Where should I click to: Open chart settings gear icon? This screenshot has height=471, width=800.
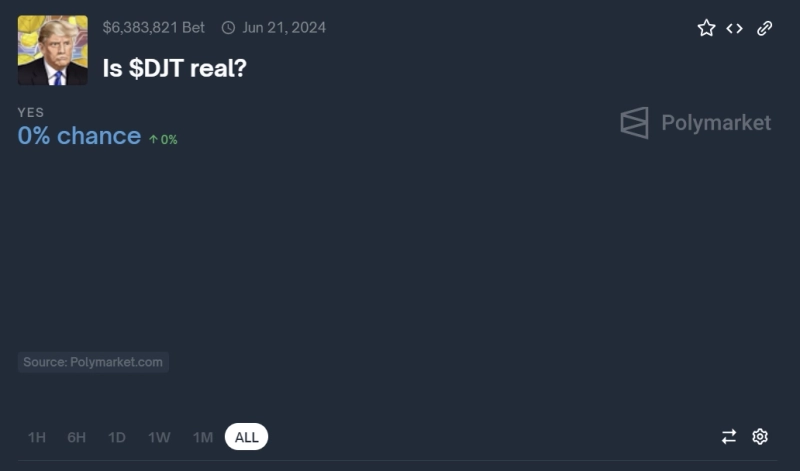point(760,436)
